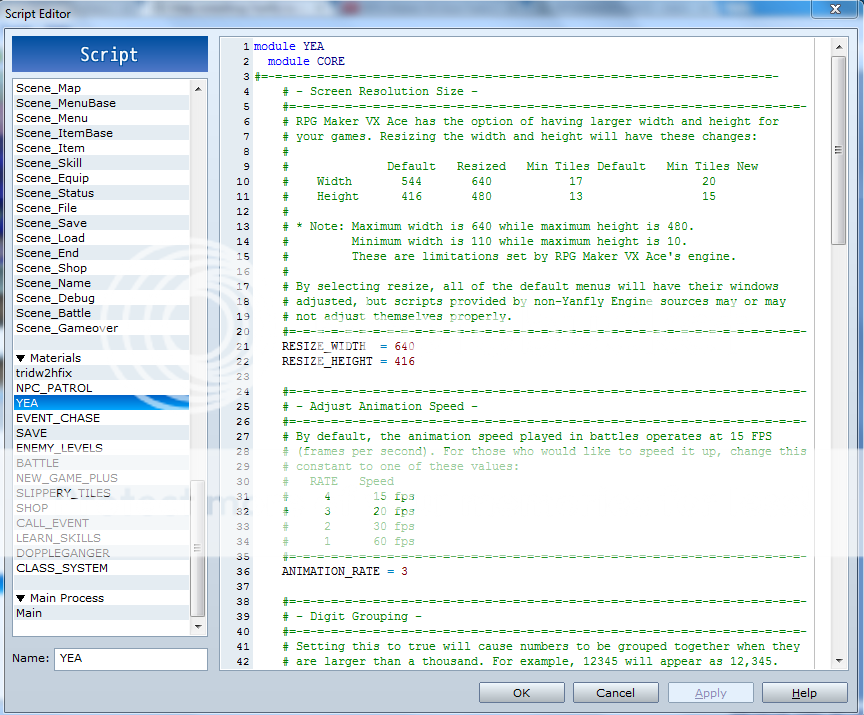864x715 pixels.
Task: Select the tridw2hfix script
Action: pyautogui.click(x=44, y=373)
